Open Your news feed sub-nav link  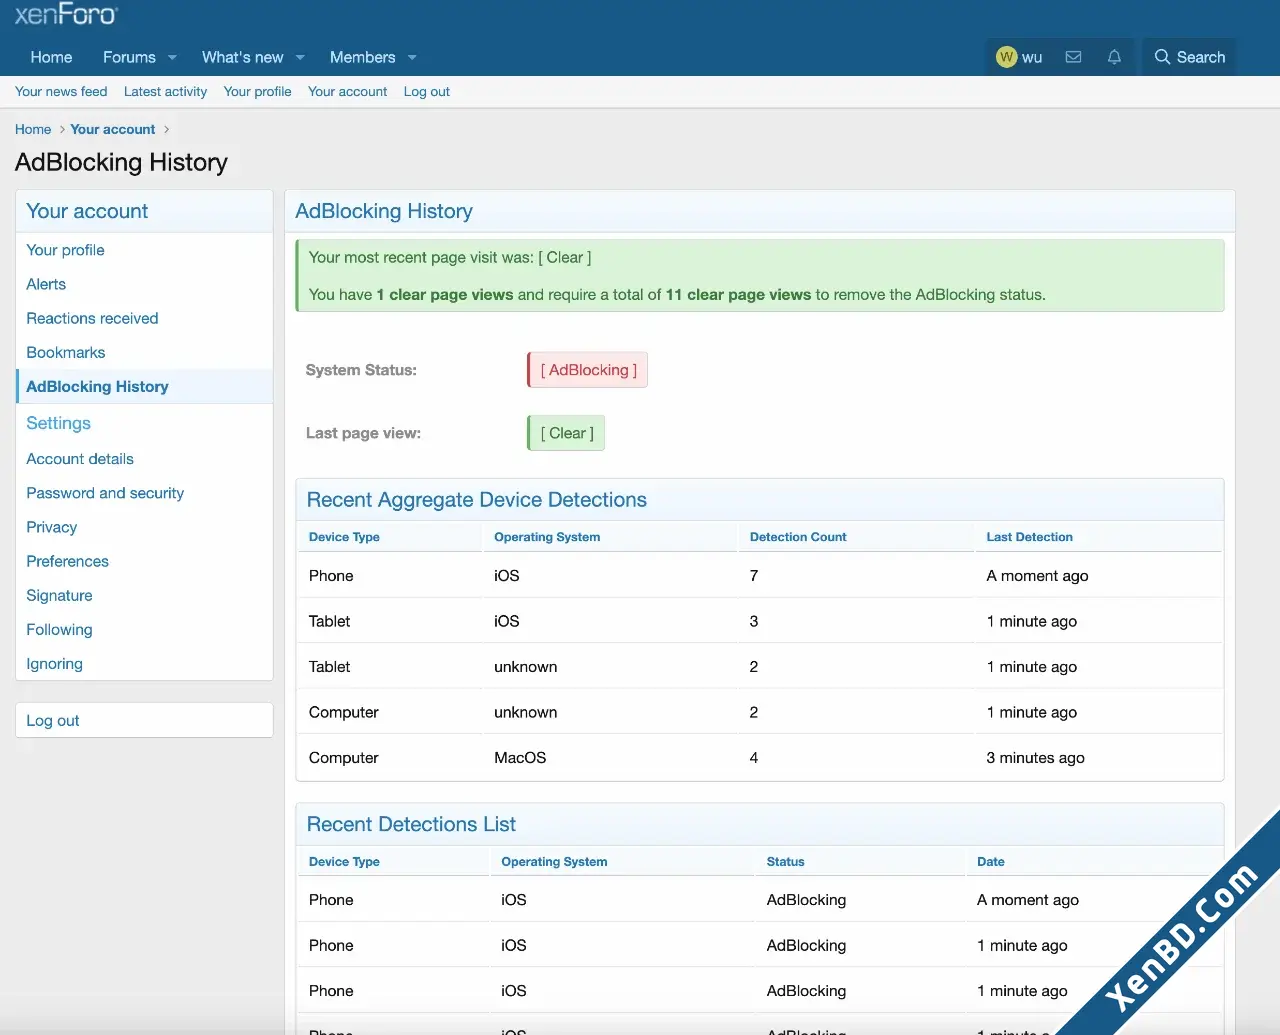pos(61,91)
